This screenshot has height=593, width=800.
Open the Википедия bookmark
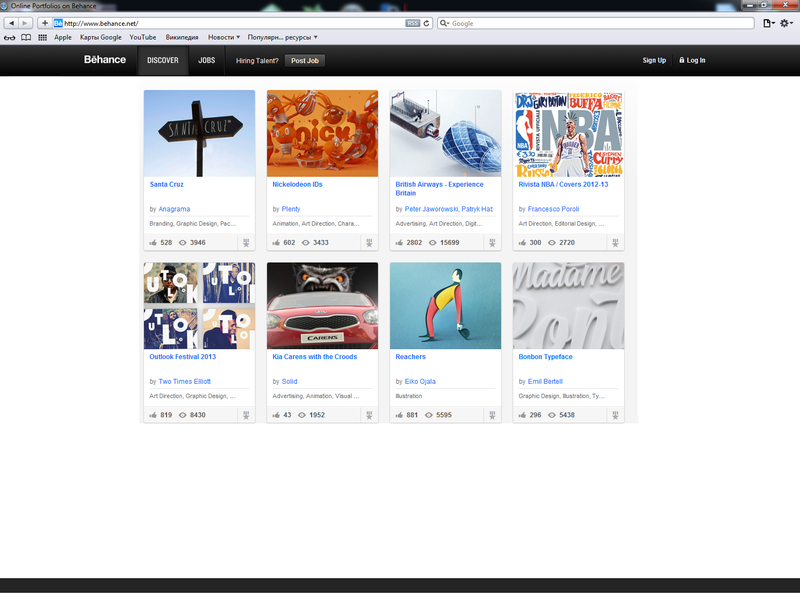[x=182, y=37]
